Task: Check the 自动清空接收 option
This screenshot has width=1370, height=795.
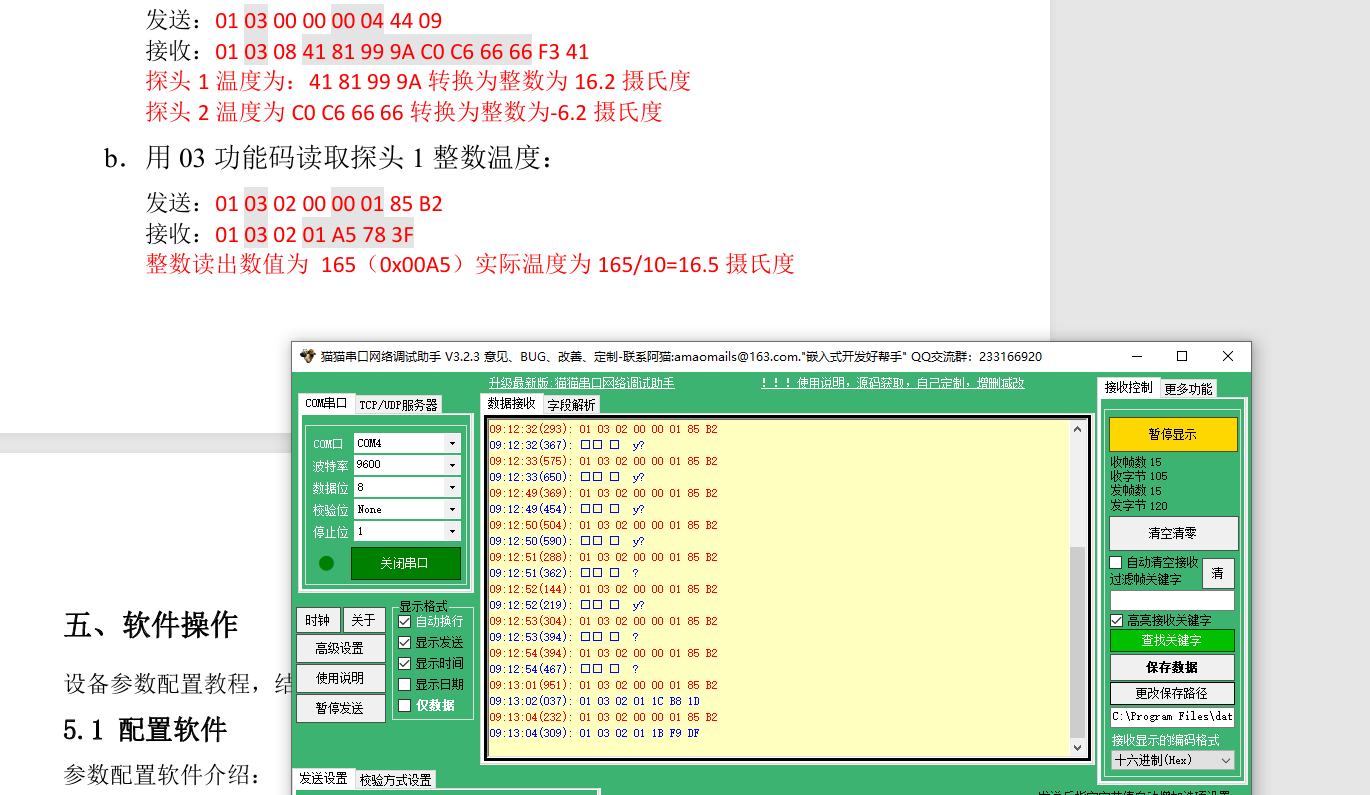Action: pyautogui.click(x=1117, y=563)
